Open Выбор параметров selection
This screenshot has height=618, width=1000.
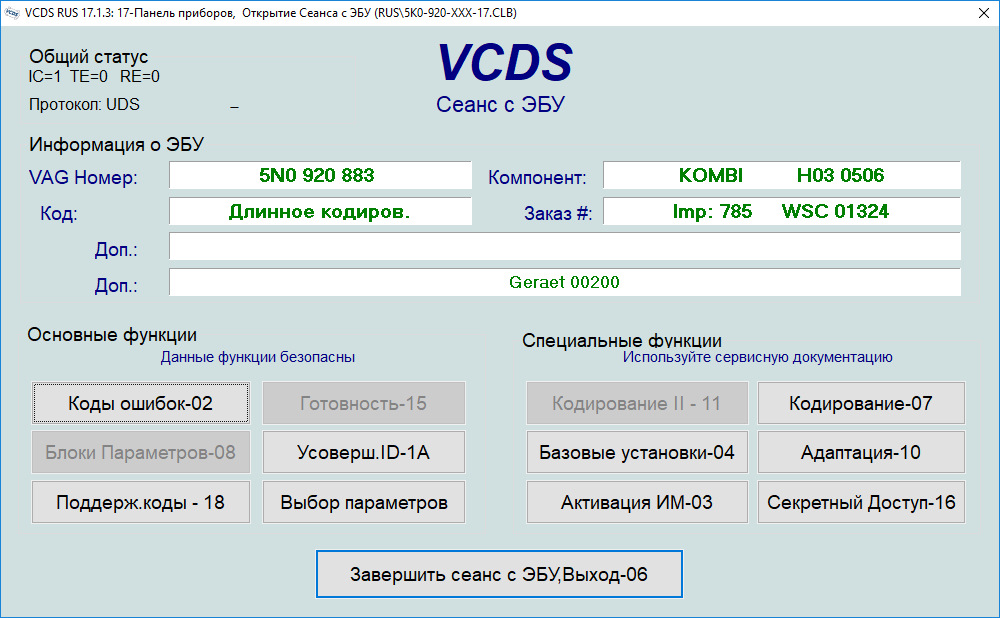(364, 502)
